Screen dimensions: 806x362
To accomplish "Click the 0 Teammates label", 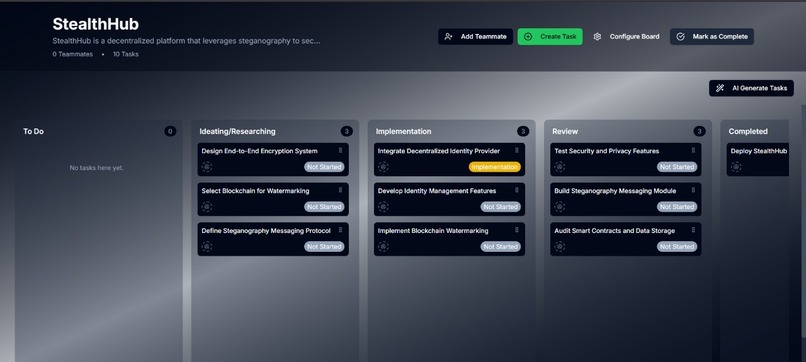I will (x=72, y=54).
